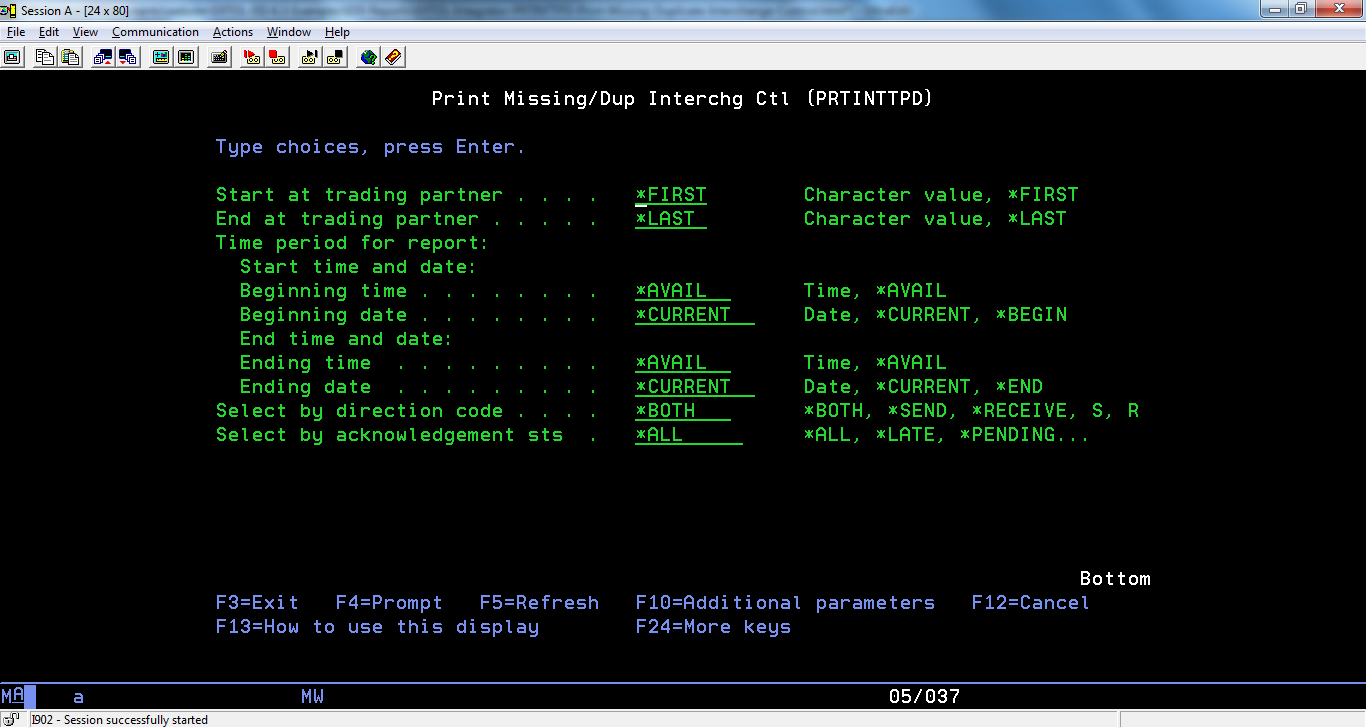Open the View menu
This screenshot has width=1366, height=728.
click(85, 32)
